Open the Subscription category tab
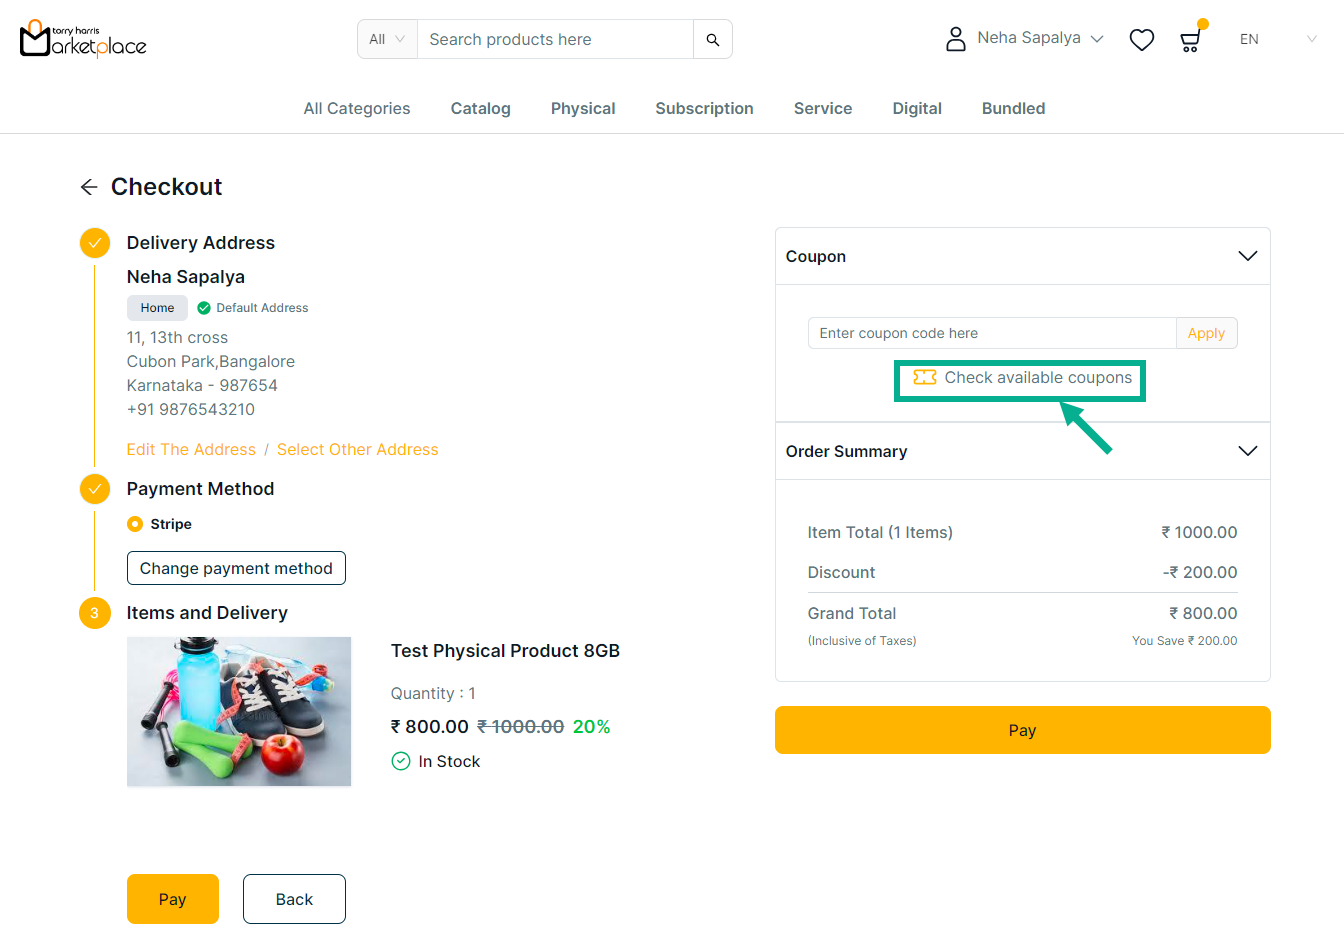 pos(704,108)
